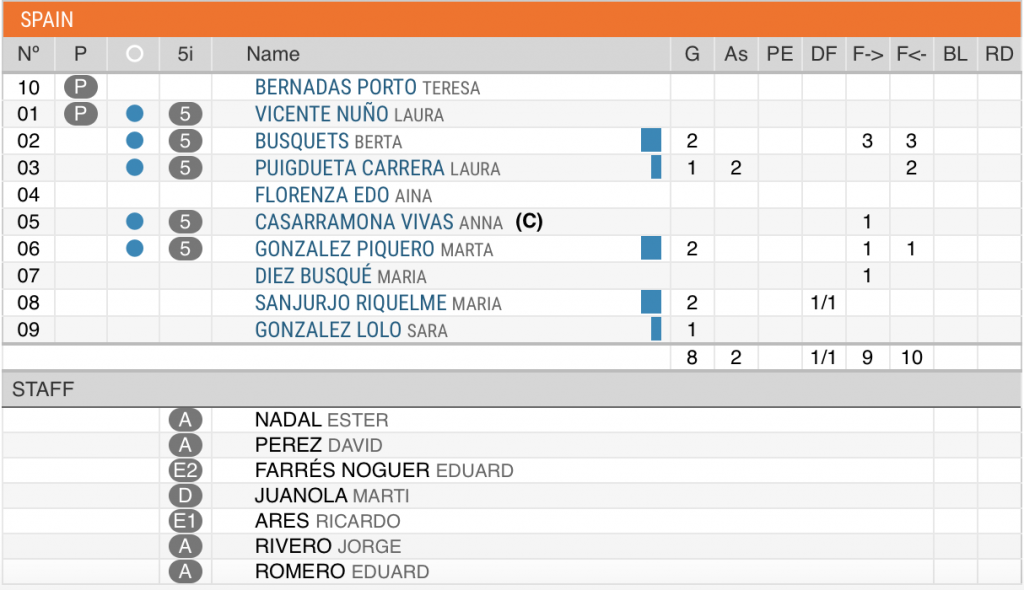The height and width of the screenshot is (590, 1024).
Task: Click the G goals column header
Action: point(692,54)
